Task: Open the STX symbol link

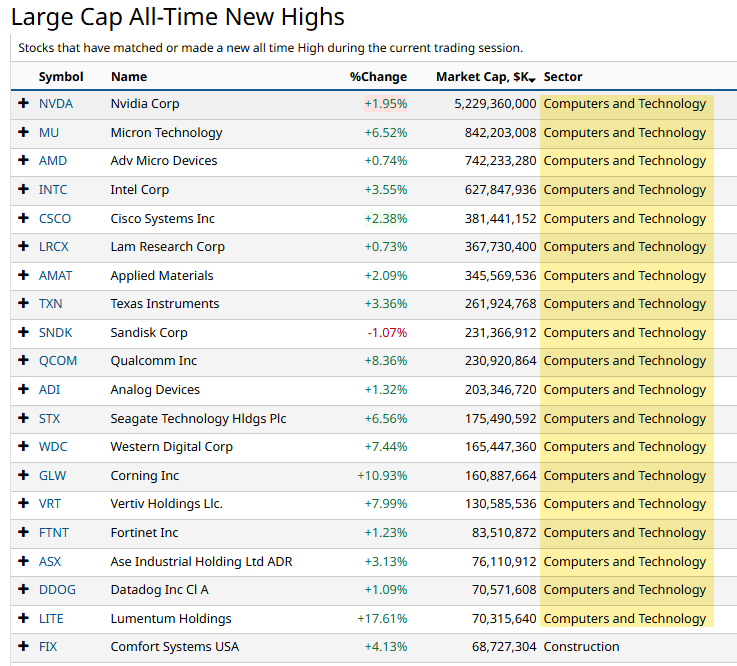Action: pos(49,418)
